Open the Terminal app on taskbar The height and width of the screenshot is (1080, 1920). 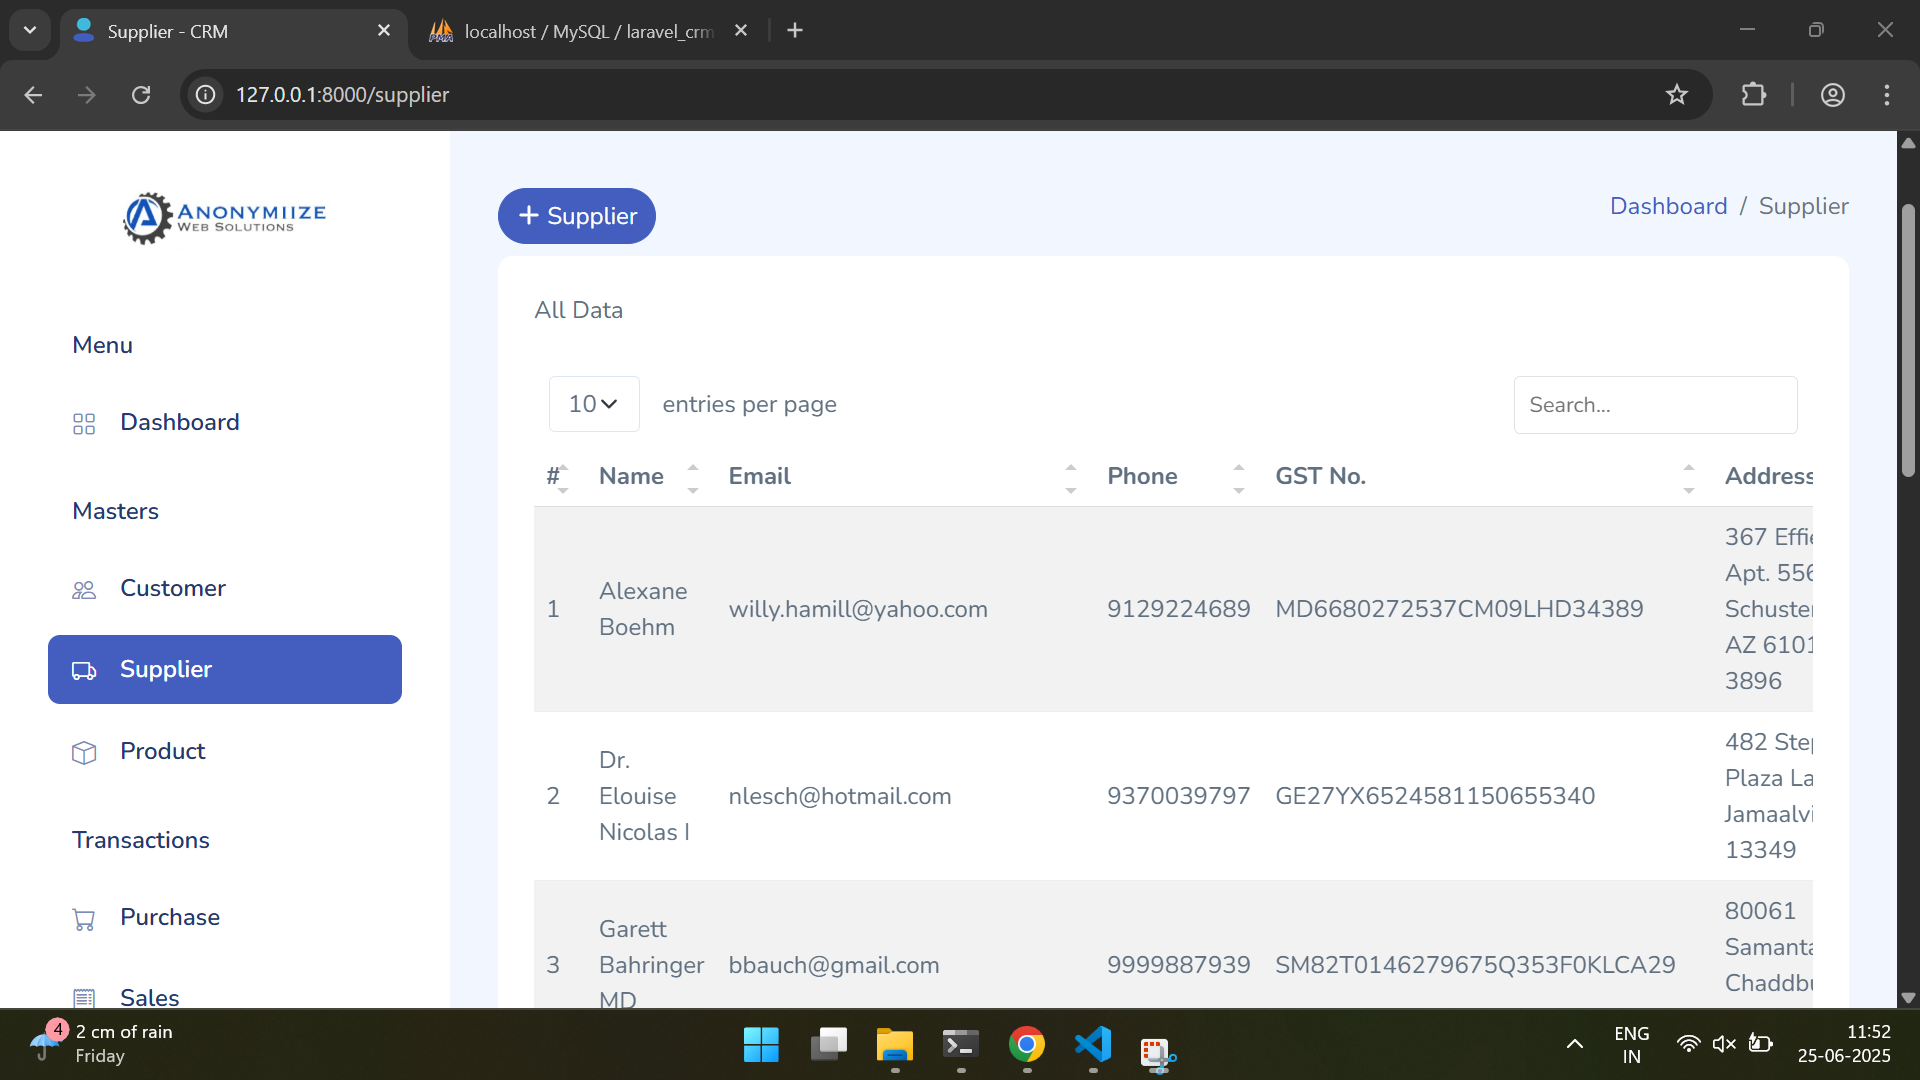[x=961, y=1045]
